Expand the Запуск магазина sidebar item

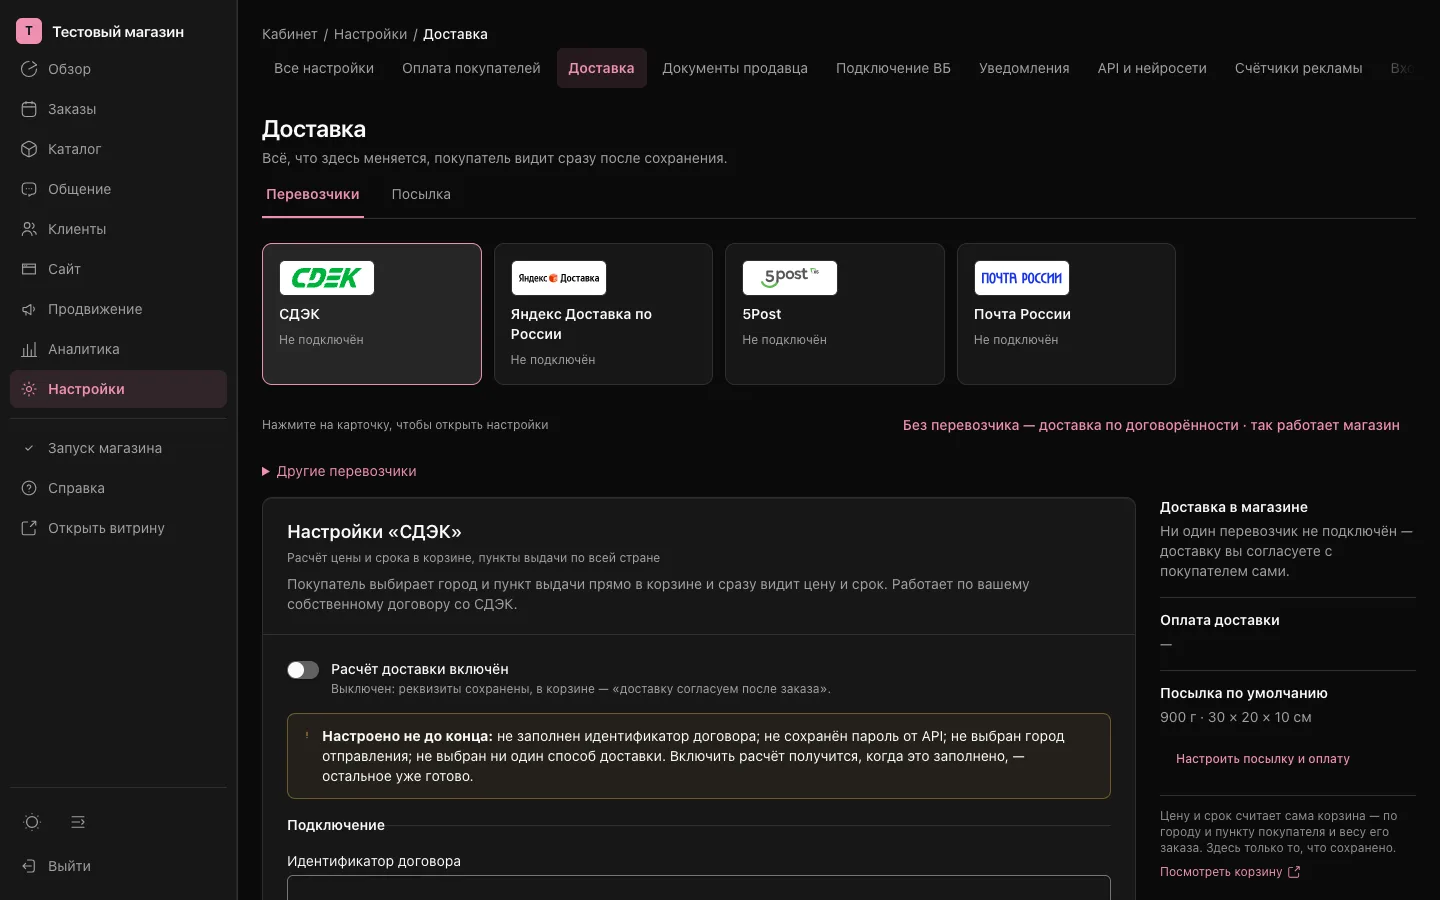(118, 448)
